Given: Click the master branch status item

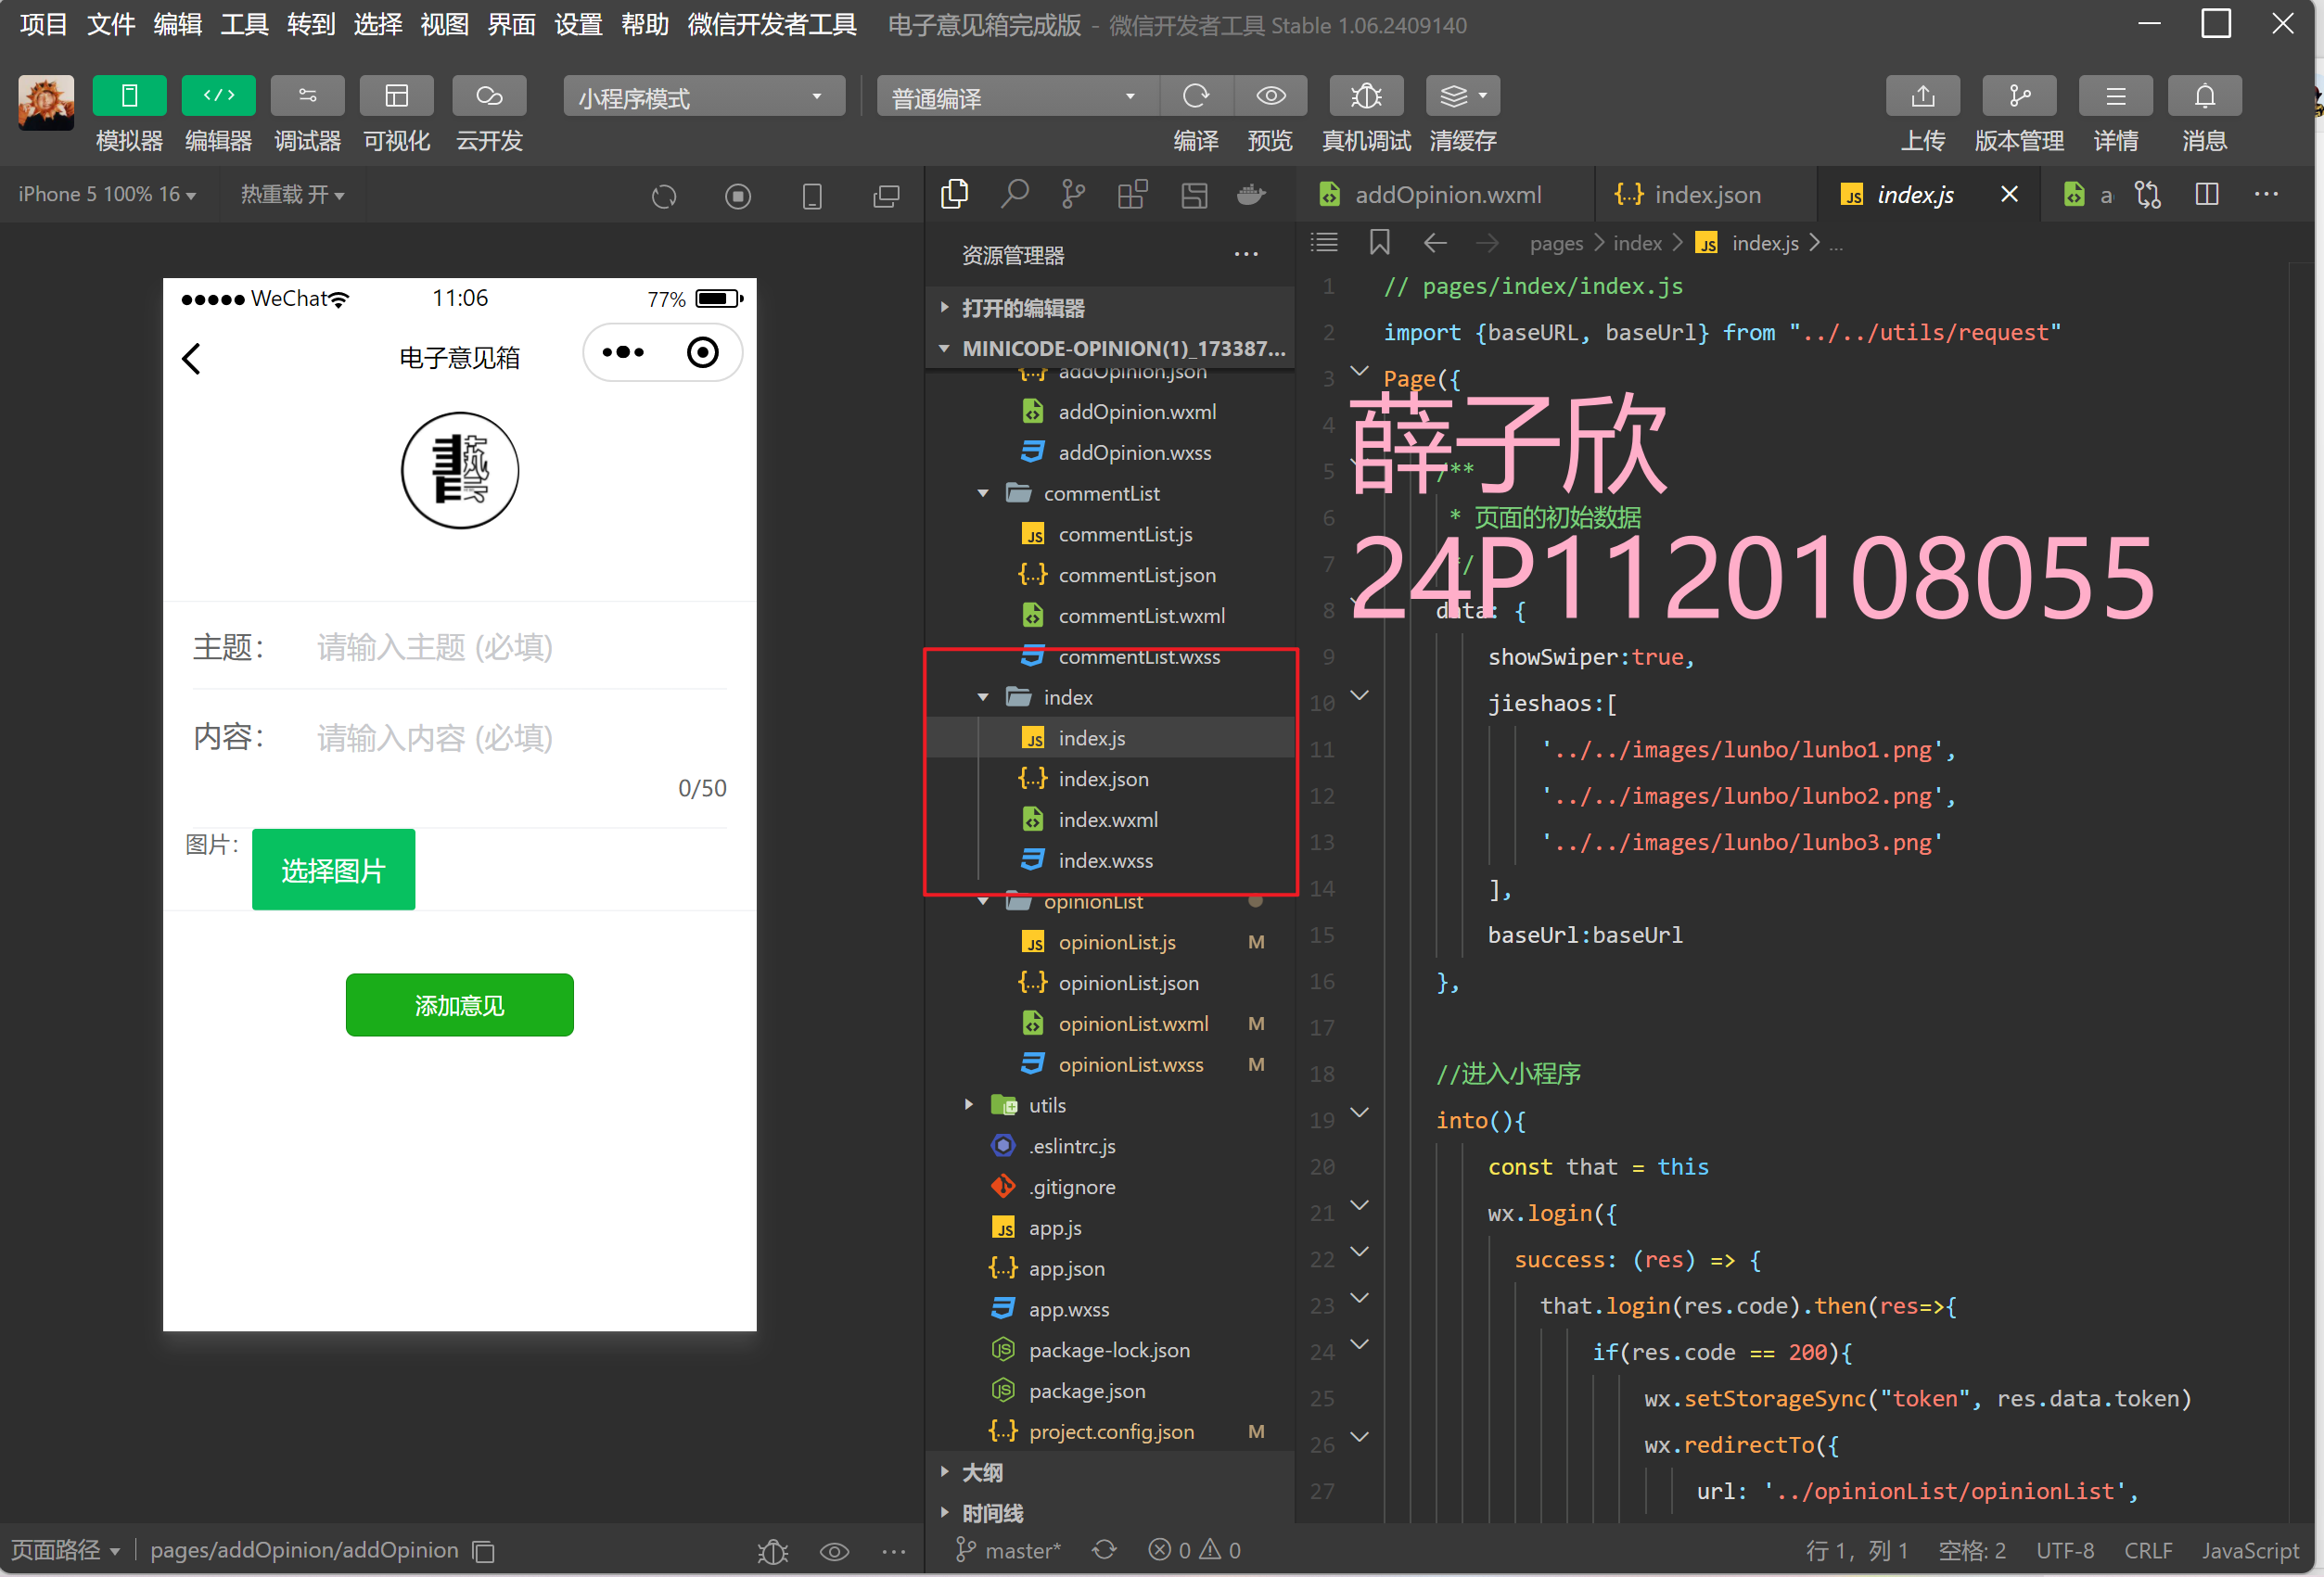Looking at the screenshot, I should coord(1007,1550).
